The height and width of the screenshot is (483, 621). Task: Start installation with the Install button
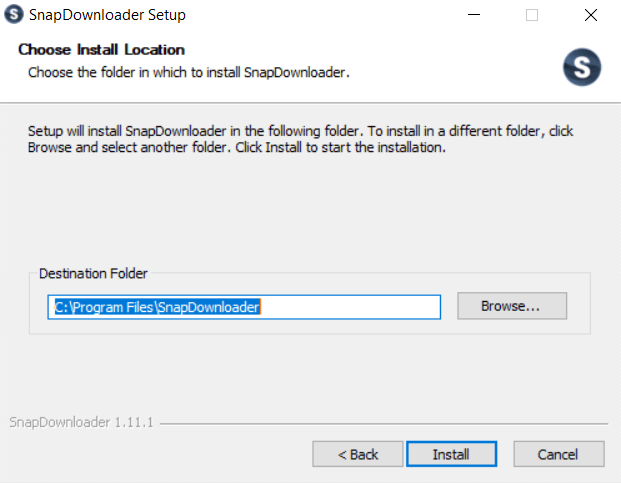[x=450, y=454]
